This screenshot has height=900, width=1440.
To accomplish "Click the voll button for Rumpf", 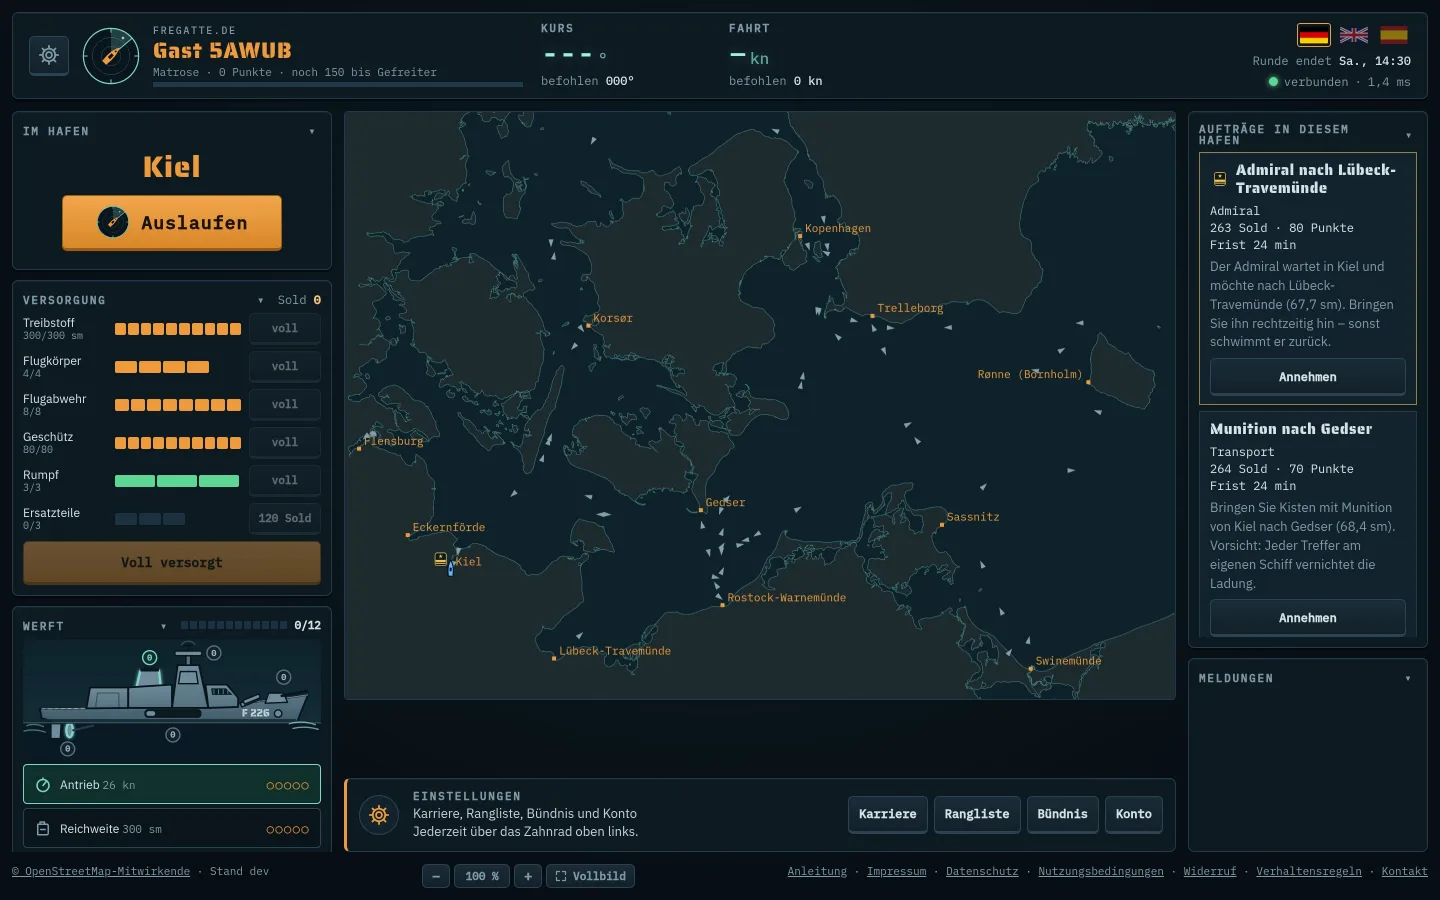I will tap(285, 480).
